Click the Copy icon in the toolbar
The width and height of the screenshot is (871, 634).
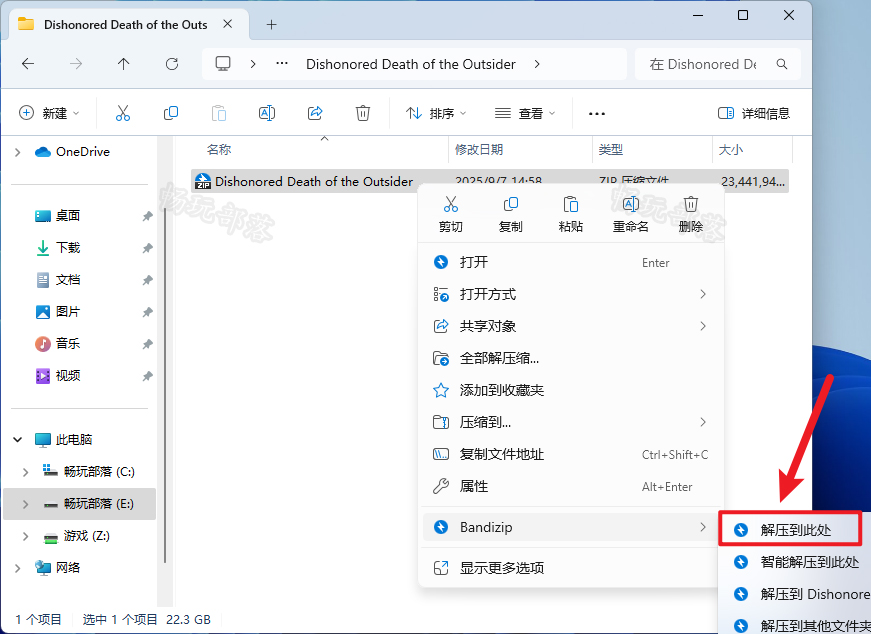pyautogui.click(x=171, y=113)
